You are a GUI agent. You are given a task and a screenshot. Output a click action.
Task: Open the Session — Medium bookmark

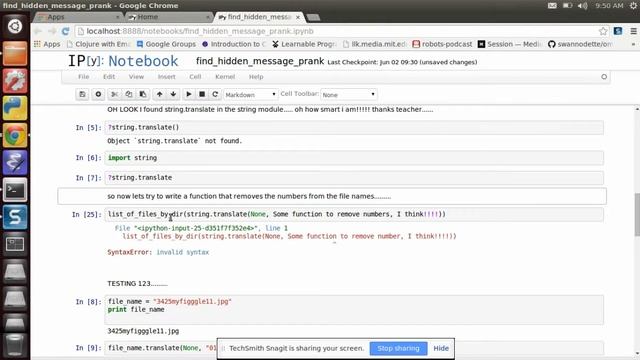tap(510, 44)
